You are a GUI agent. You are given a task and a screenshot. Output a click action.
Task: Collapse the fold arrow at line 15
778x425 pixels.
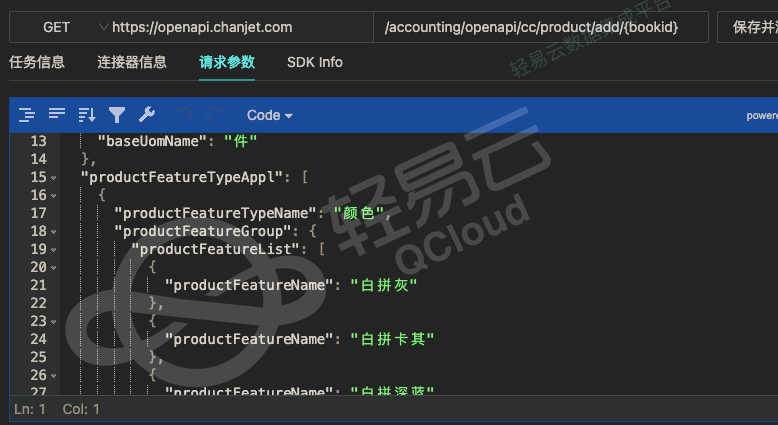[53, 177]
